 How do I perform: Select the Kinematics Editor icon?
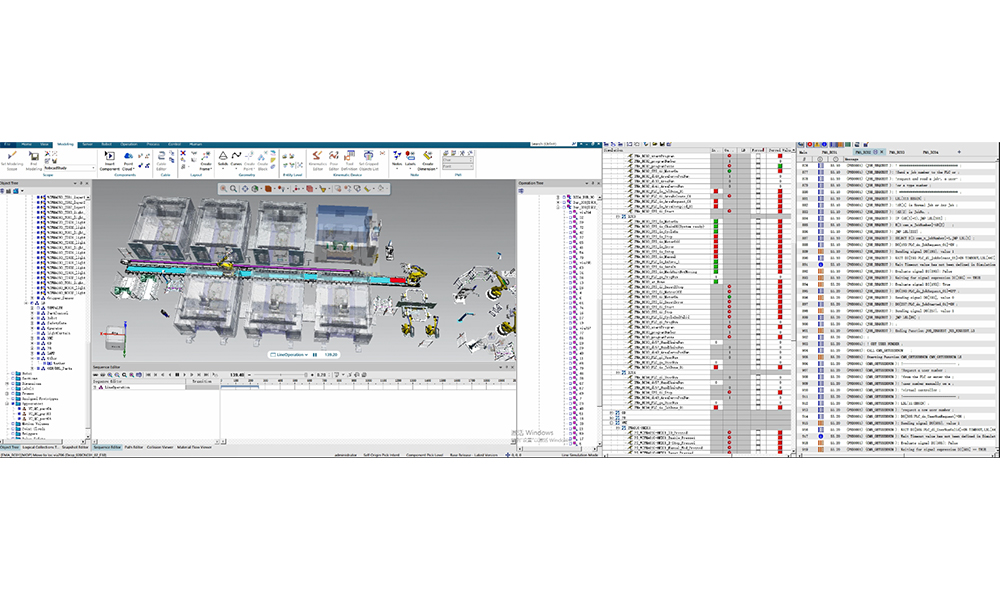(x=316, y=158)
